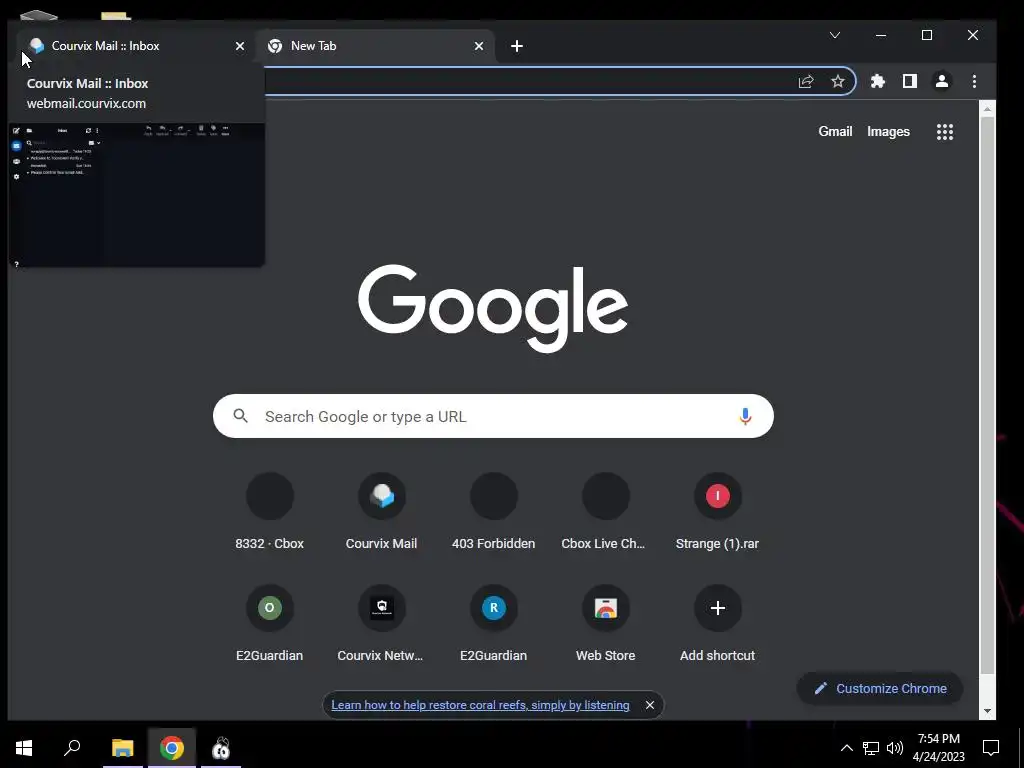Open the Cbox Live Ch... shortcut
Image resolution: width=1024 pixels, height=768 pixels.
(x=605, y=513)
